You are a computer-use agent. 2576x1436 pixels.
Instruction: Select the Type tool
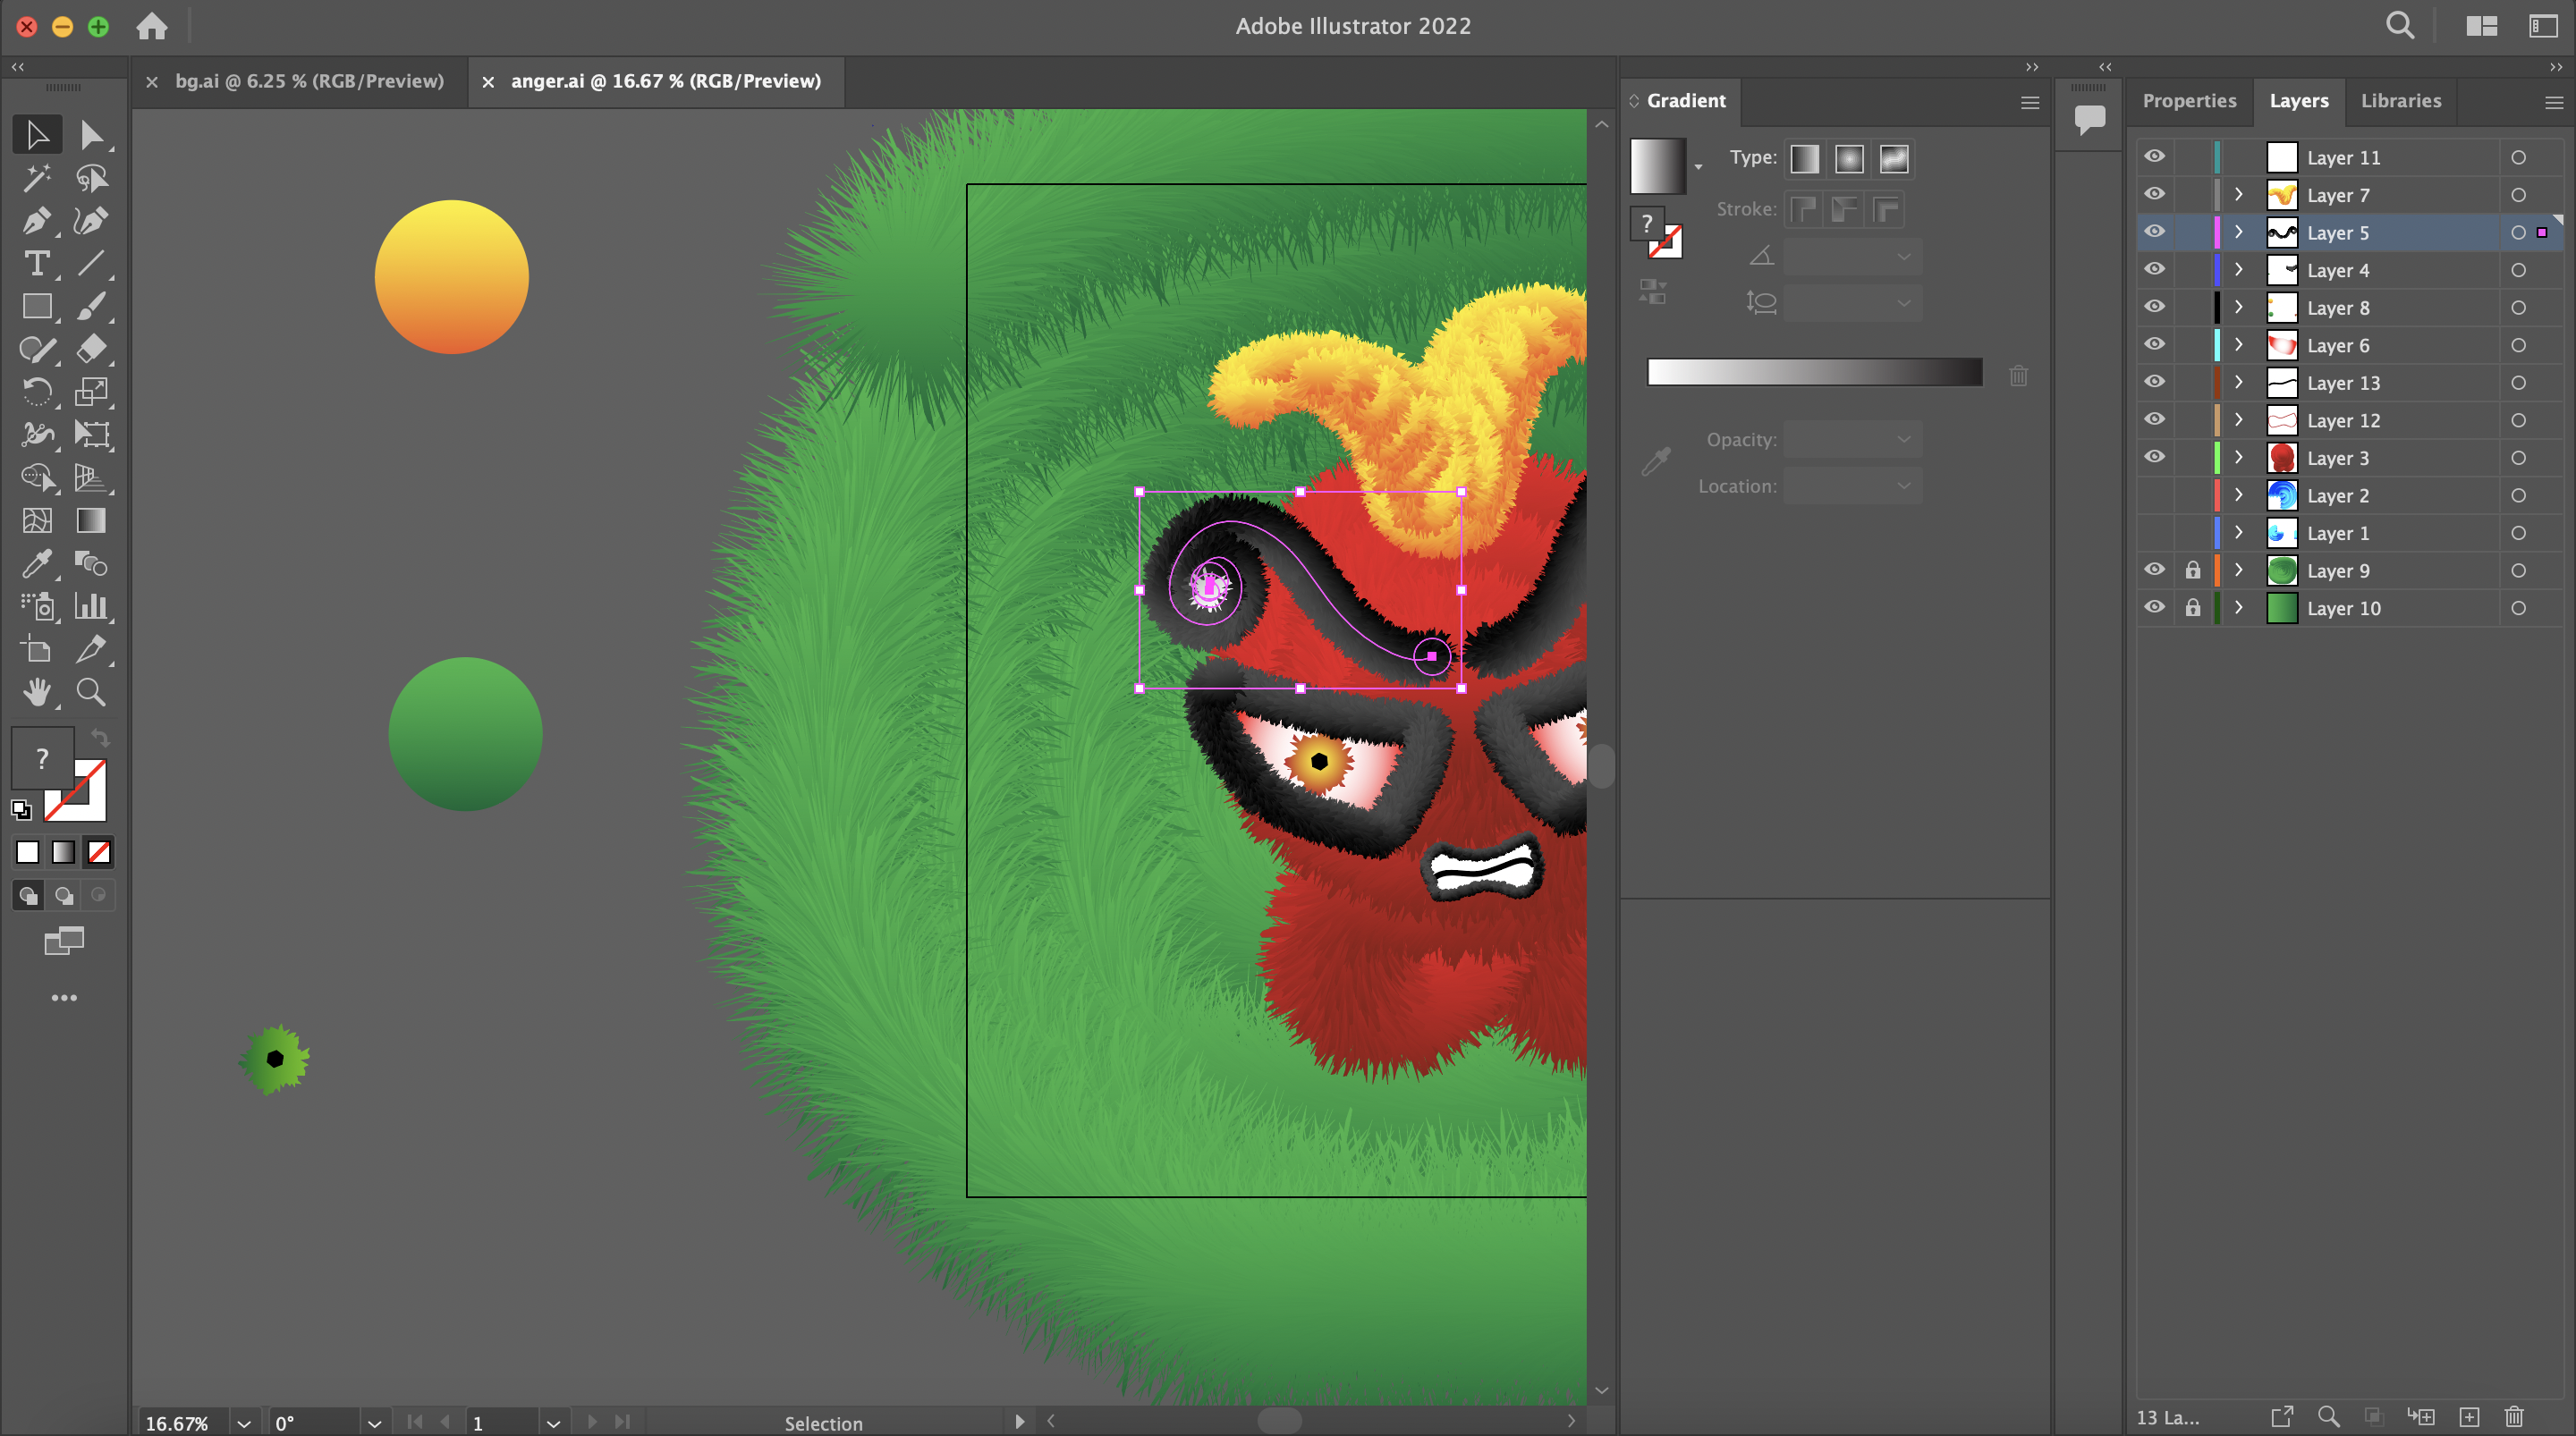[x=37, y=264]
